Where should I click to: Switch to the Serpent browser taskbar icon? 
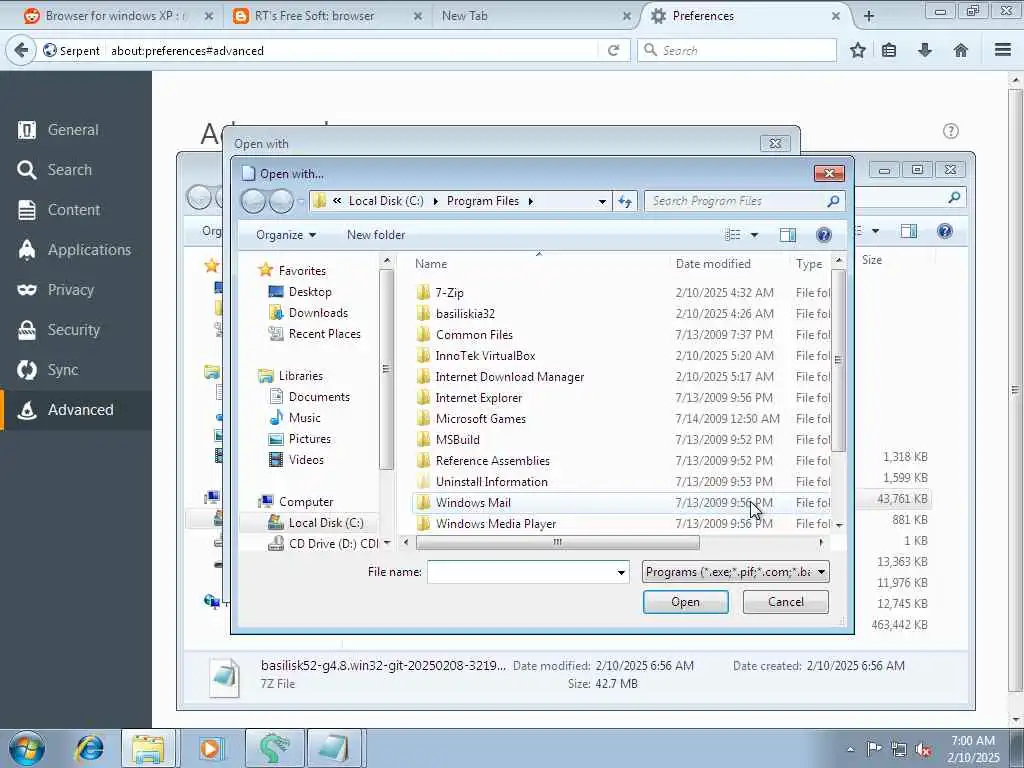[274, 748]
